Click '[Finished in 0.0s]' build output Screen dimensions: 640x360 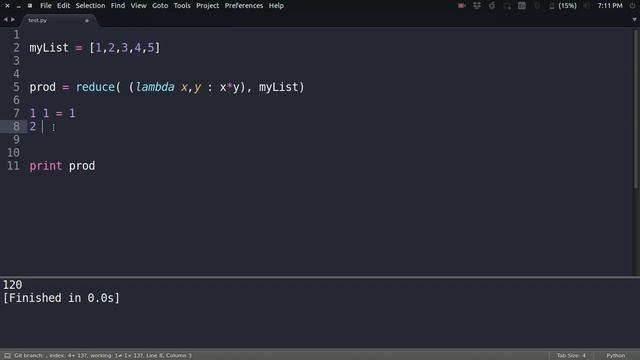point(61,298)
